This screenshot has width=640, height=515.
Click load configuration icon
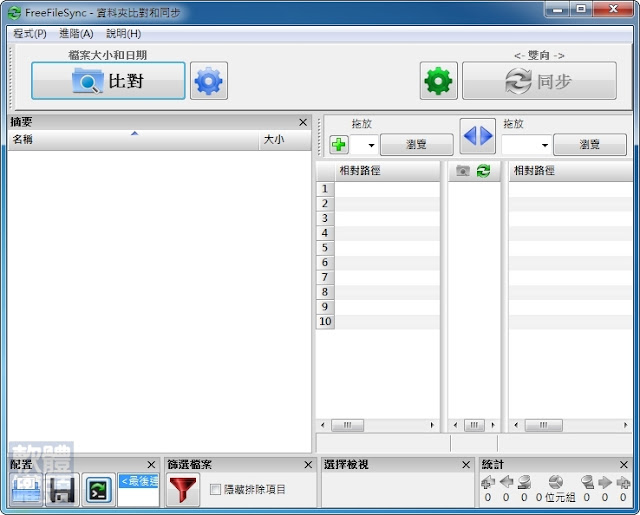coord(26,490)
